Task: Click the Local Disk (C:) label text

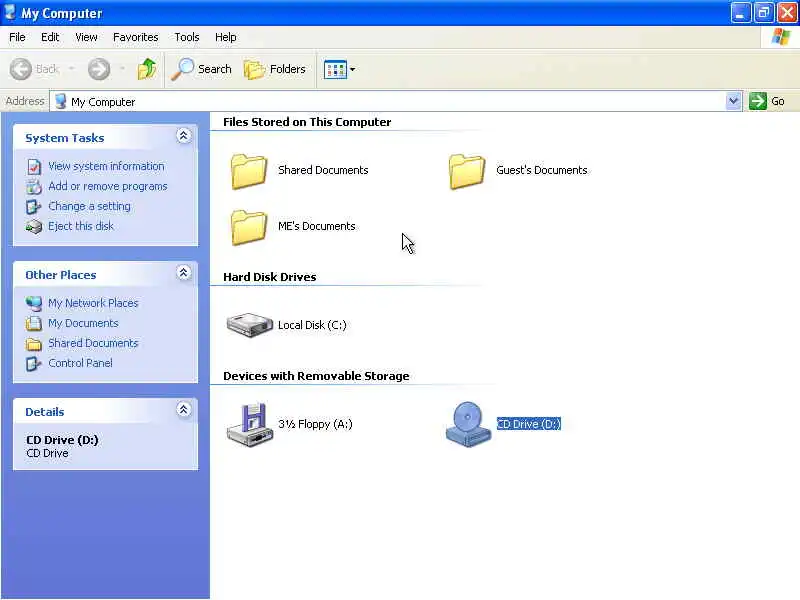Action: 312,325
